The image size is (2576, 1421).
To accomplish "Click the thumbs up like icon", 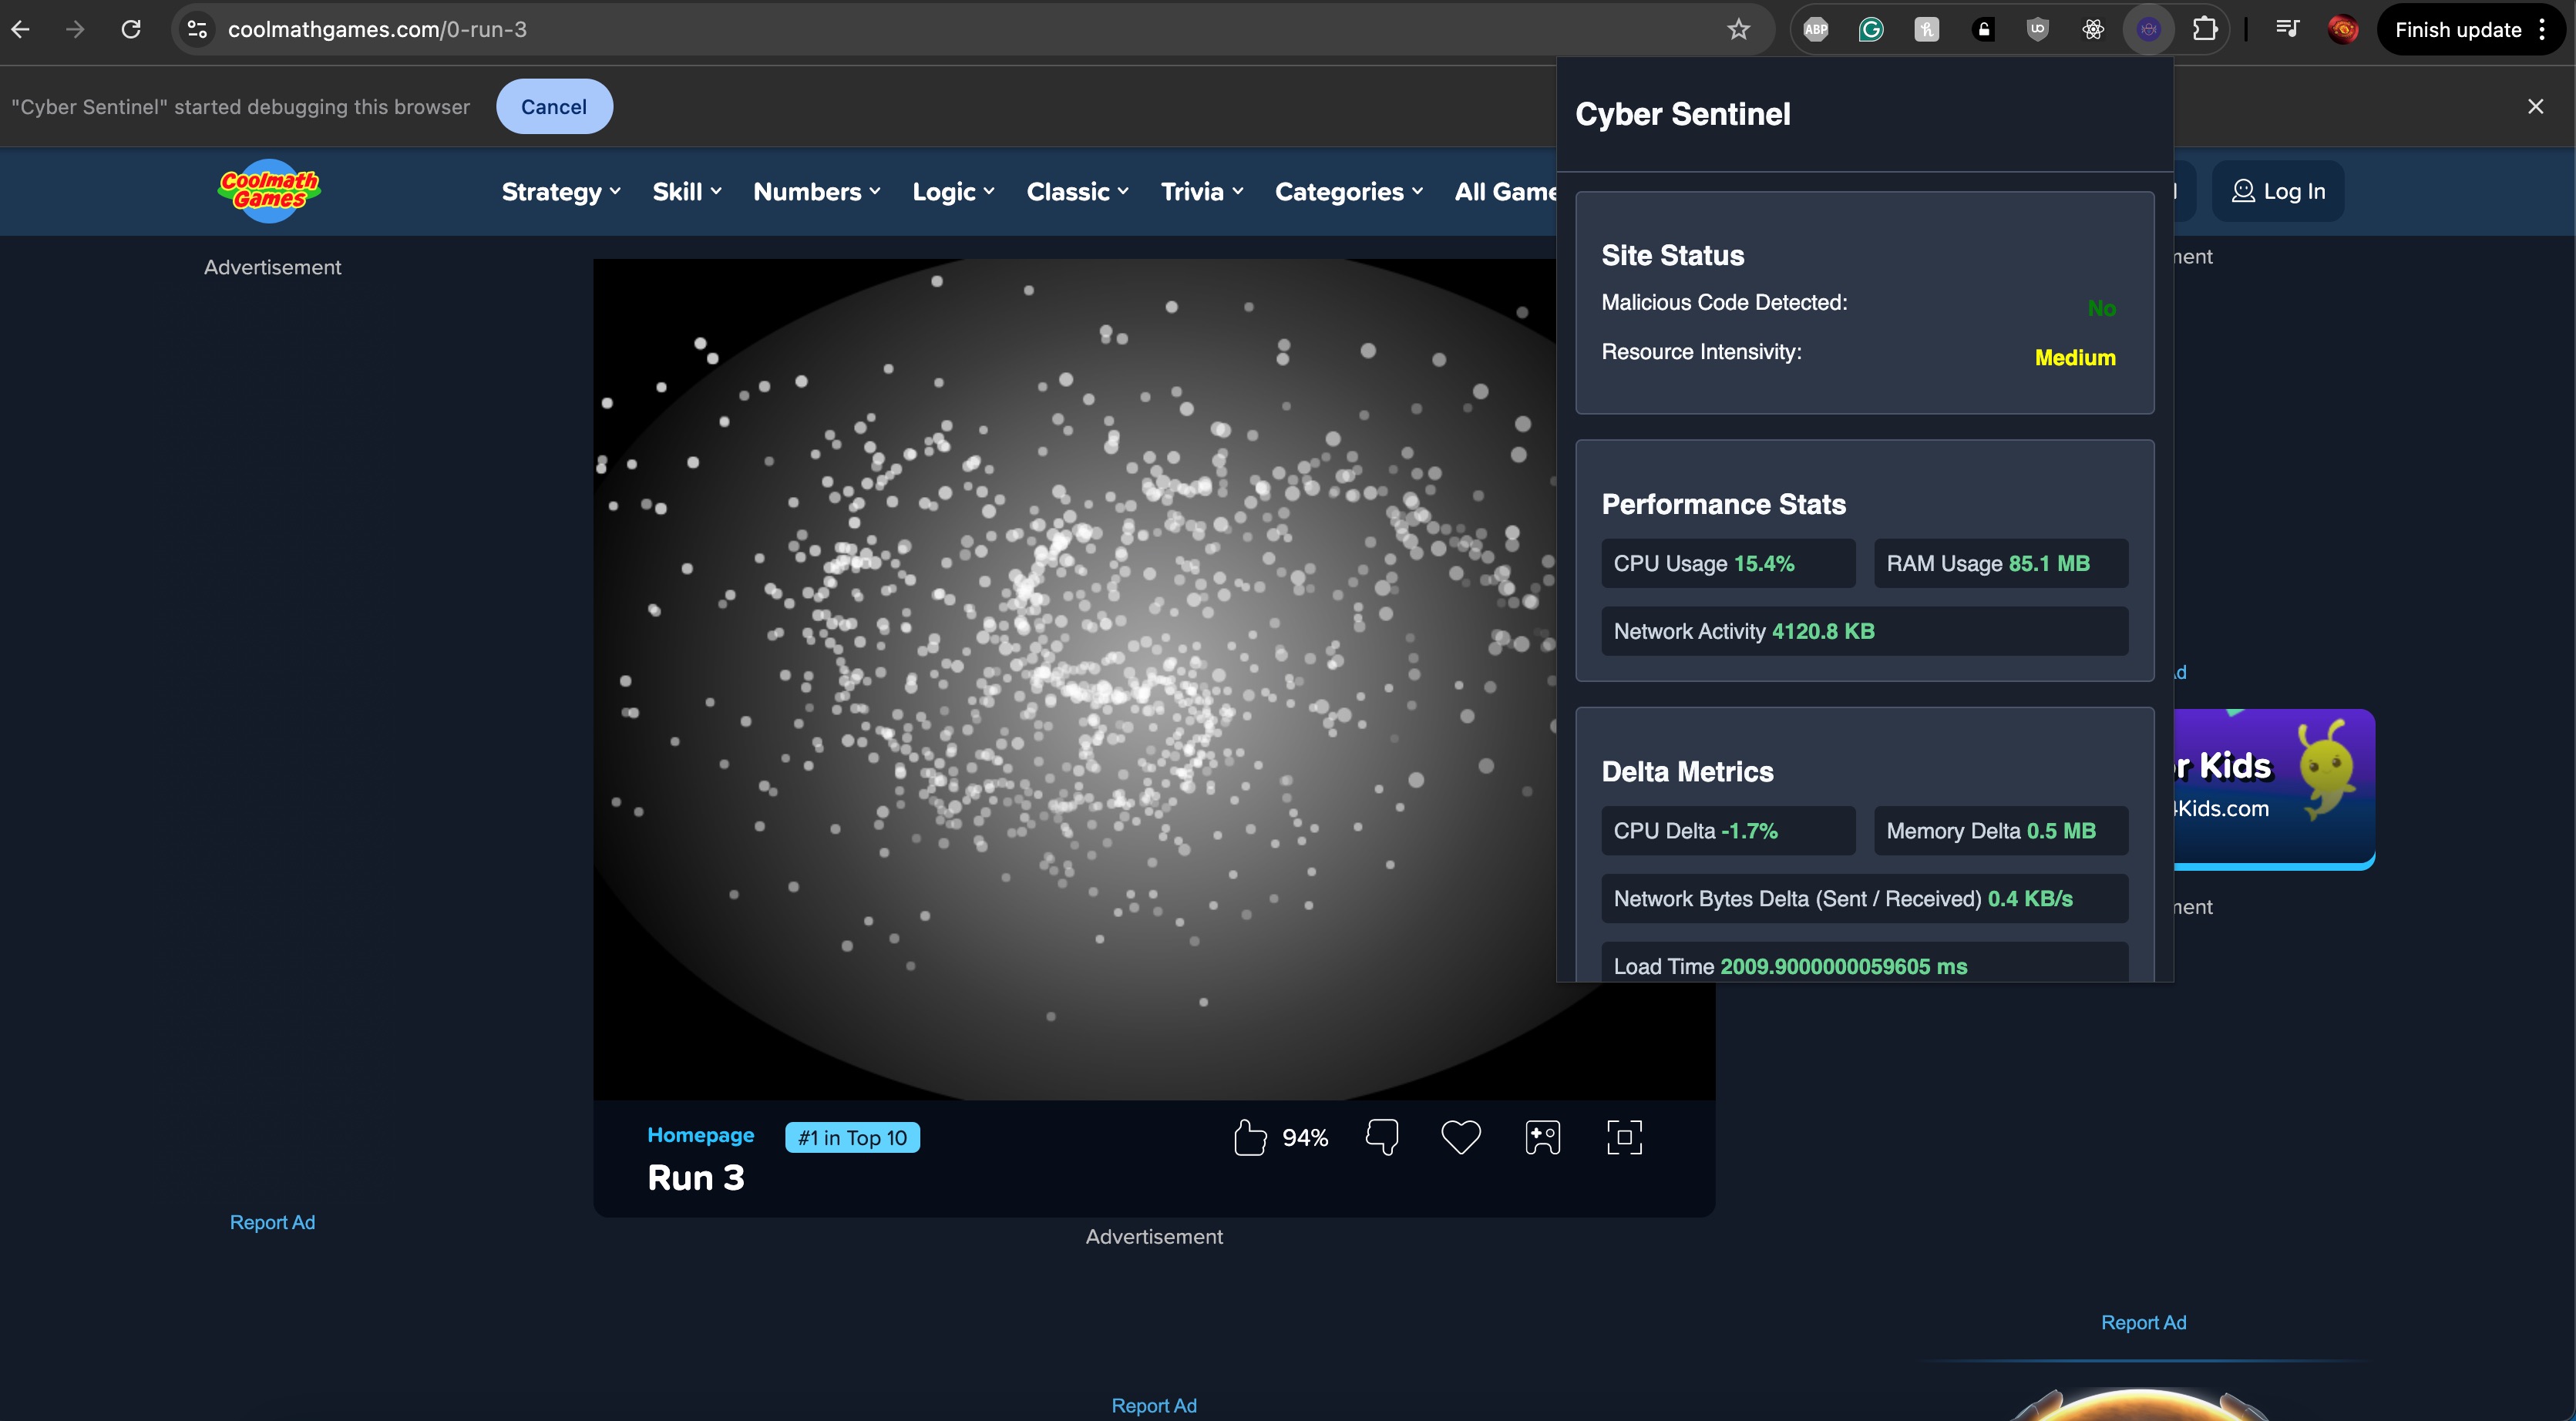I will pos(1250,1137).
